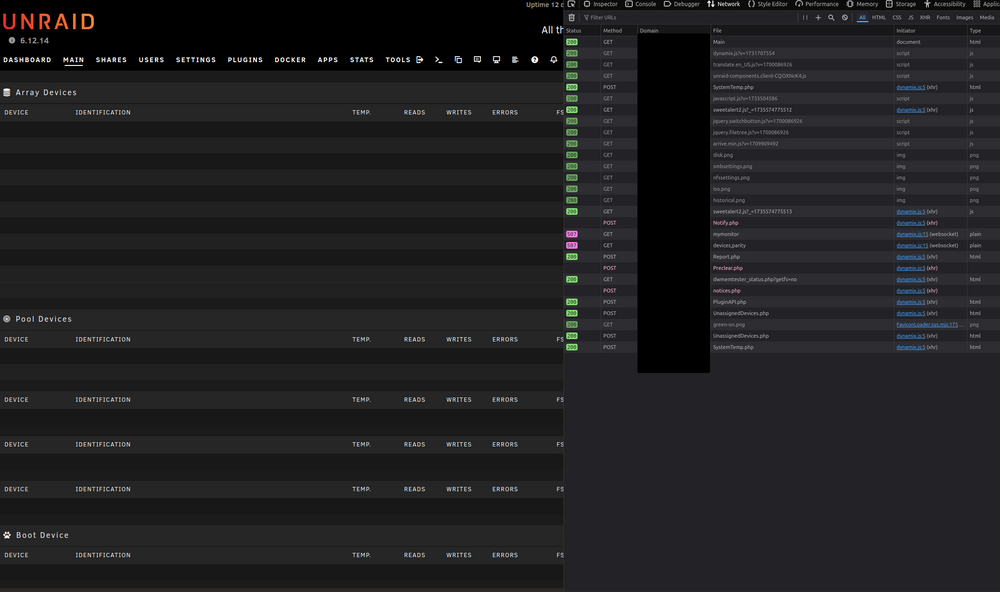The width and height of the screenshot is (1000, 592).
Task: Select the Main document request row
Action: click(x=782, y=42)
